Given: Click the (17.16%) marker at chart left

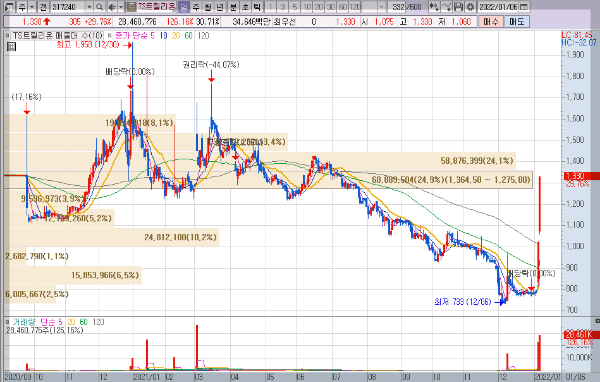Looking at the screenshot, I should 26,97.
